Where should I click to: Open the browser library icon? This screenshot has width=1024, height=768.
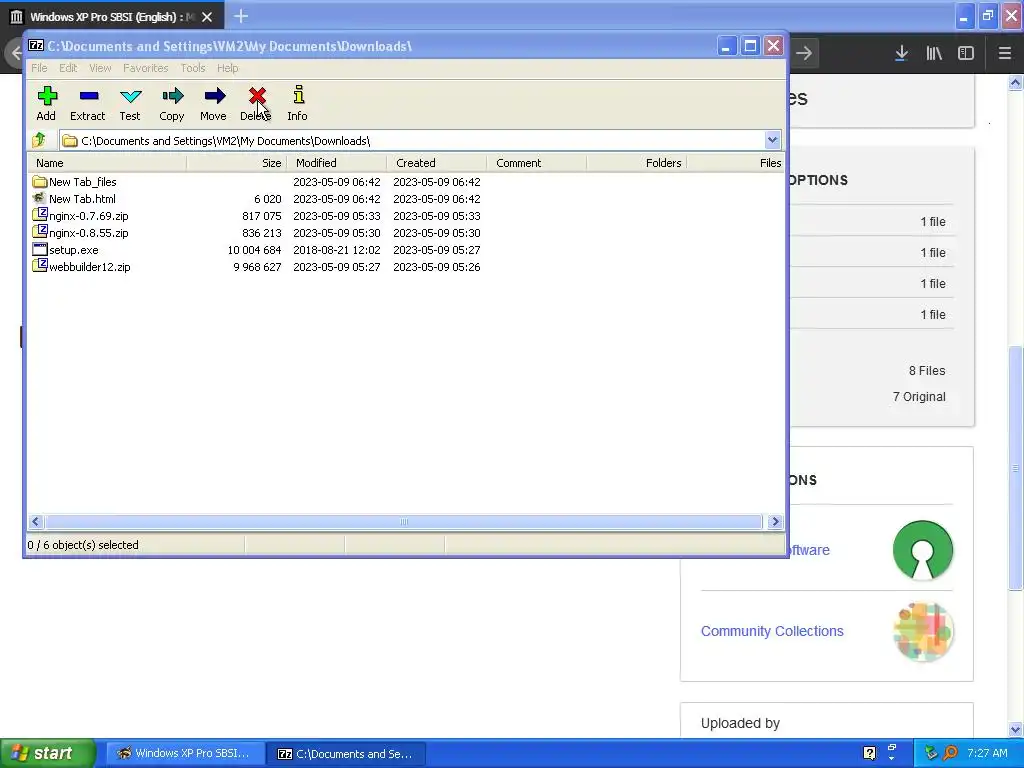pyautogui.click(x=934, y=53)
